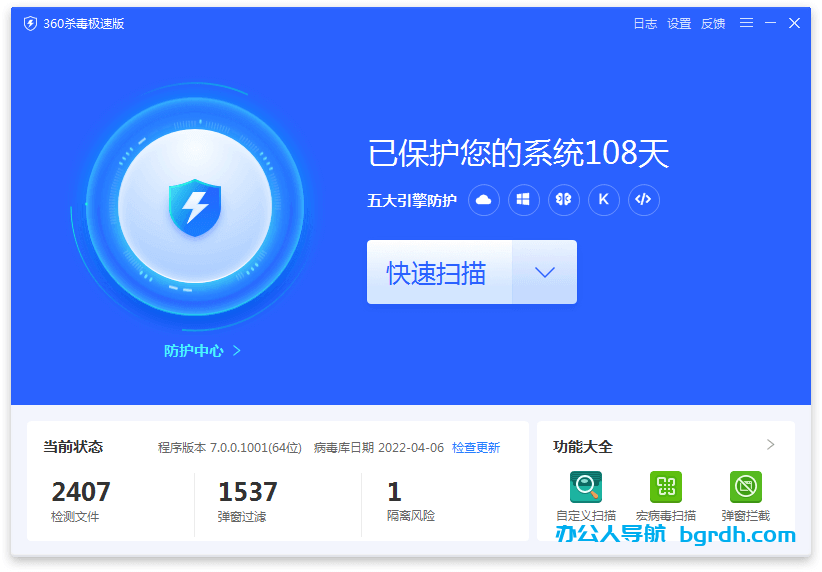
Task: Click the 1537 弹窗过滤 count
Action: [x=247, y=501]
